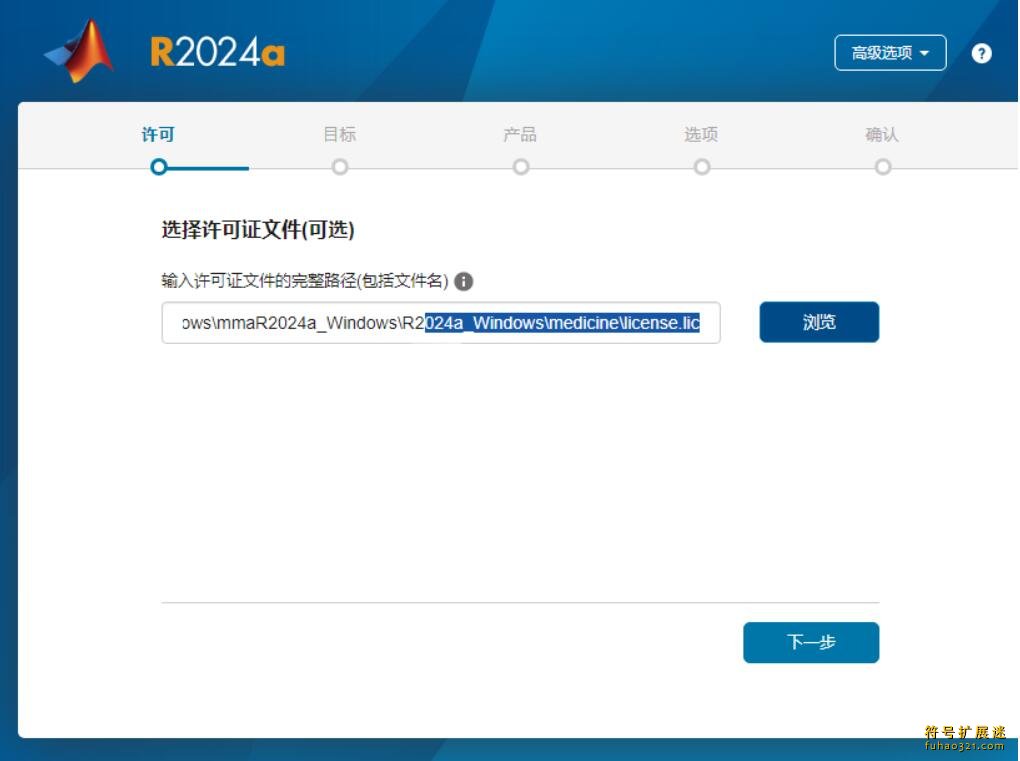Click the 选择许可证文件(可选) heading

(x=258, y=230)
